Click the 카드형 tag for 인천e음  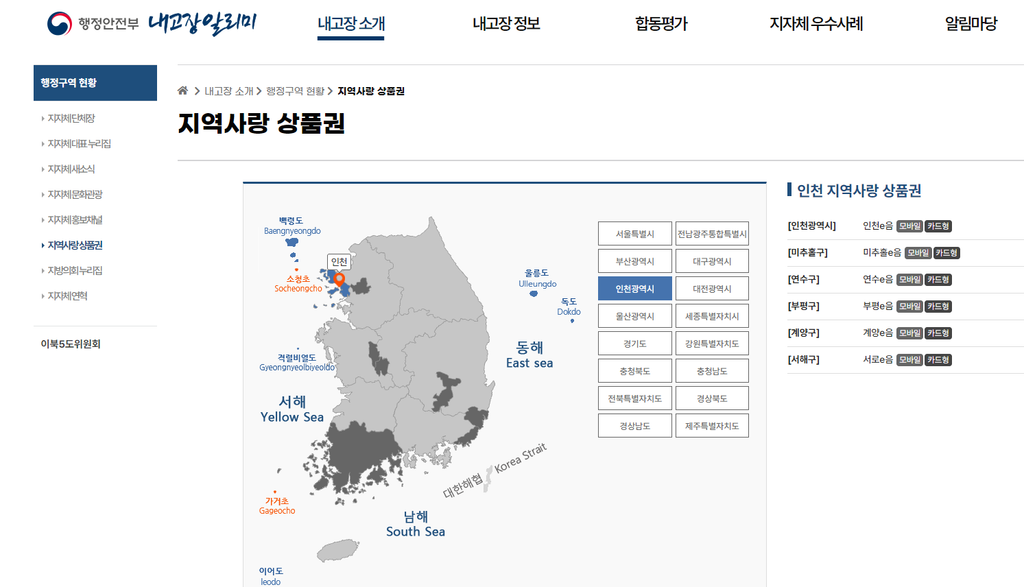(938, 226)
